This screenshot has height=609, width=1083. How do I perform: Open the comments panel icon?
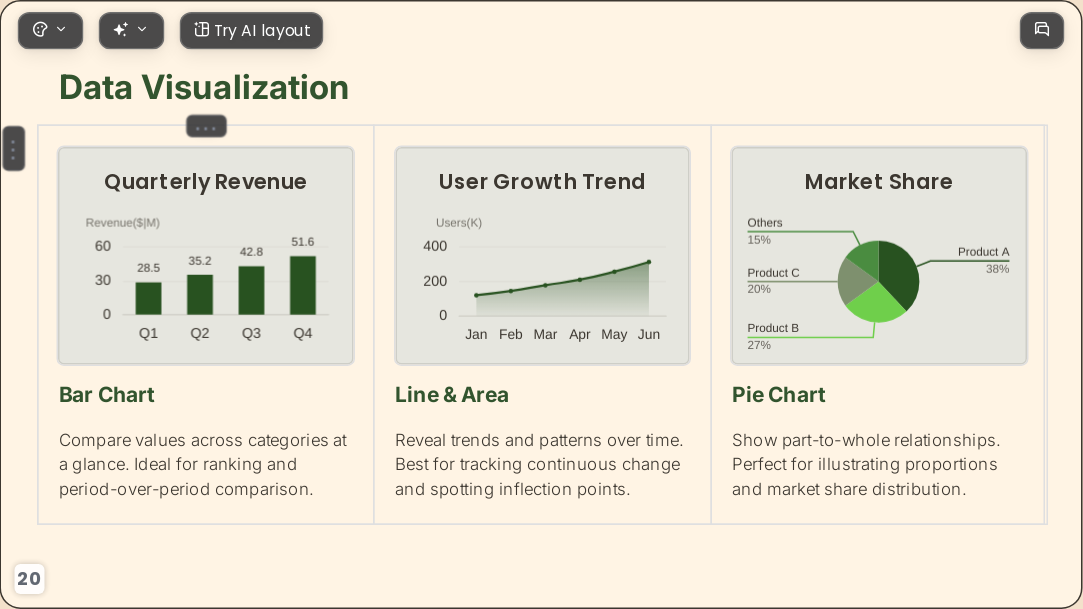point(1042,30)
